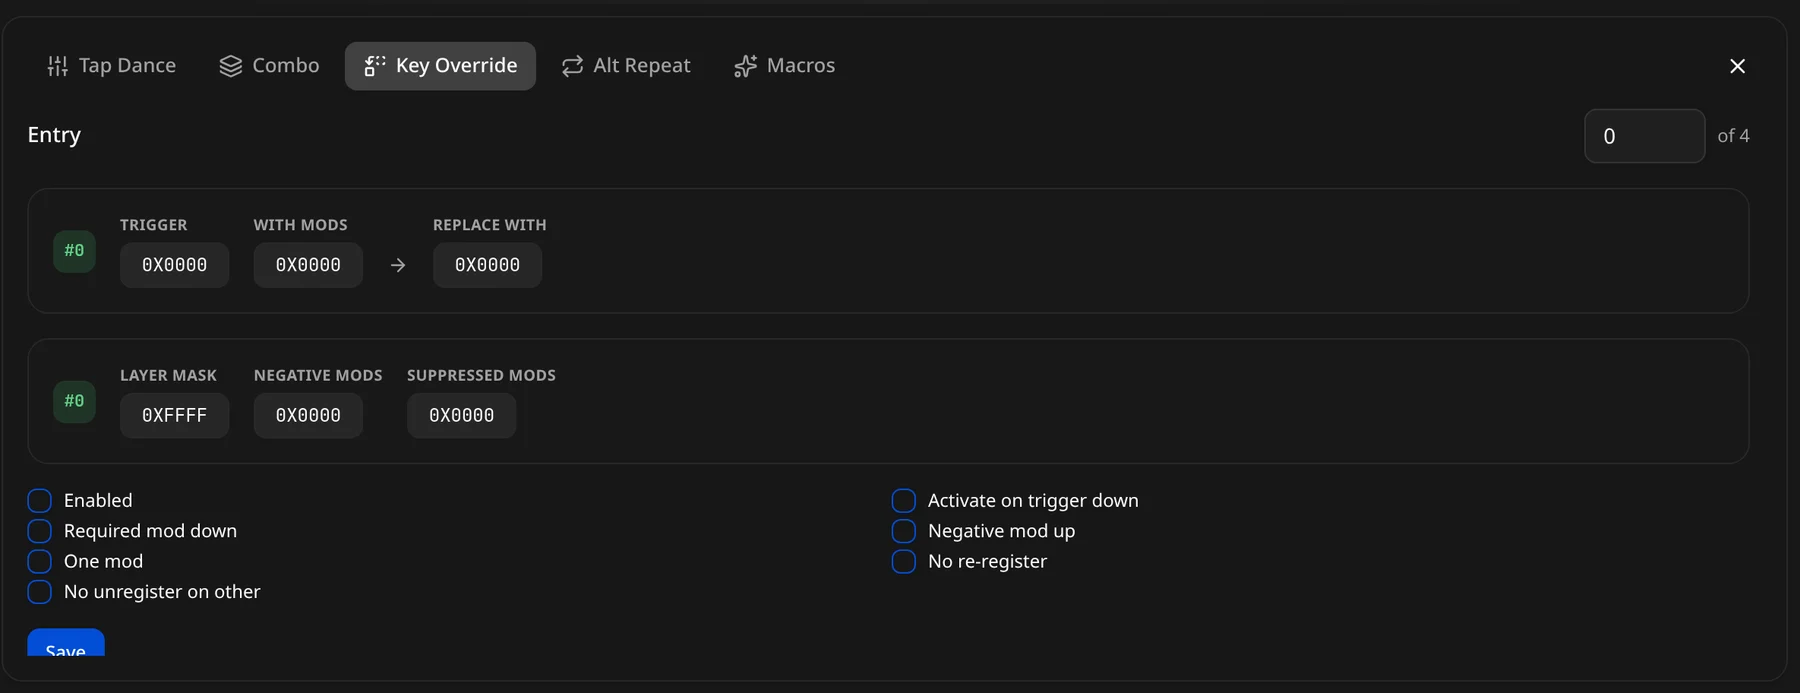Image resolution: width=1800 pixels, height=693 pixels.
Task: Open the Tap Dance tab
Action: pos(112,66)
